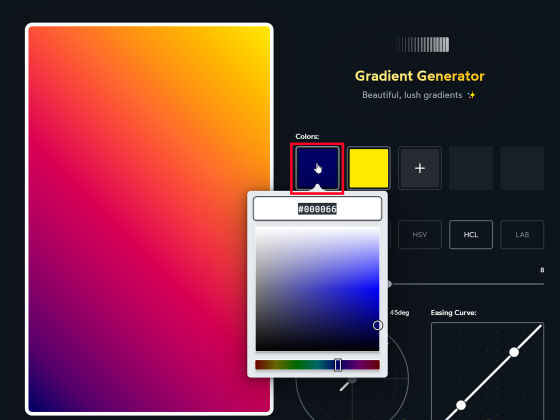560x420 pixels.
Task: Choose LAB color mode
Action: [522, 235]
